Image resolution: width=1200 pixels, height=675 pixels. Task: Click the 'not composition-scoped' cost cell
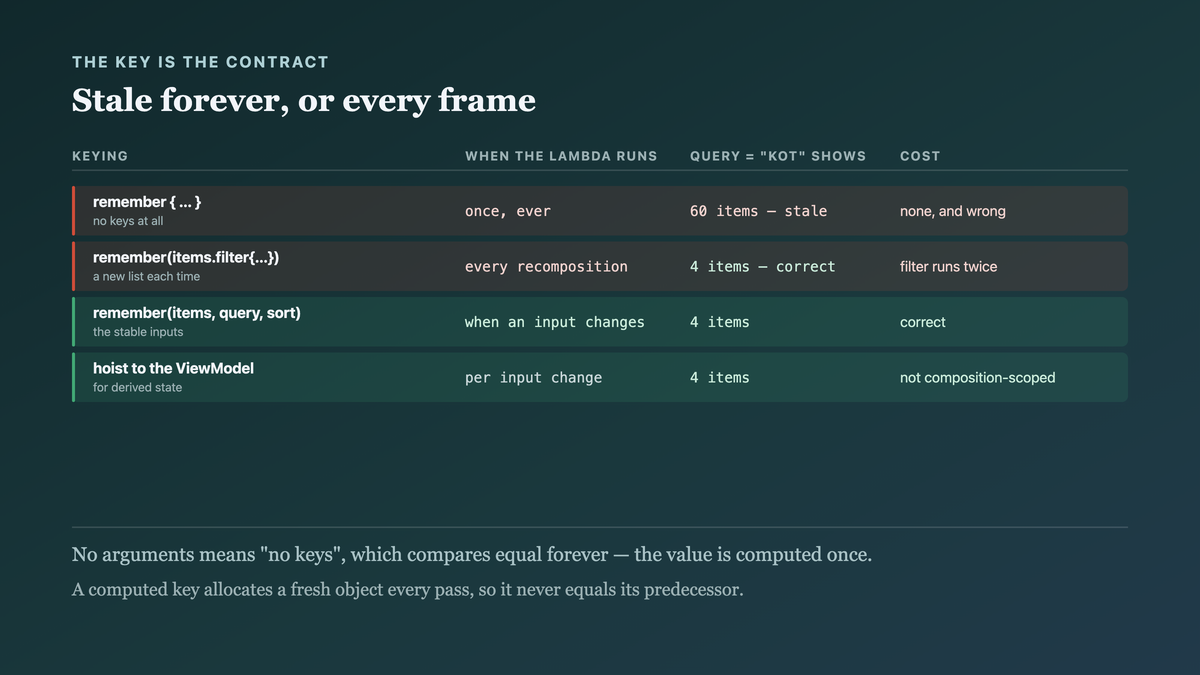click(977, 377)
